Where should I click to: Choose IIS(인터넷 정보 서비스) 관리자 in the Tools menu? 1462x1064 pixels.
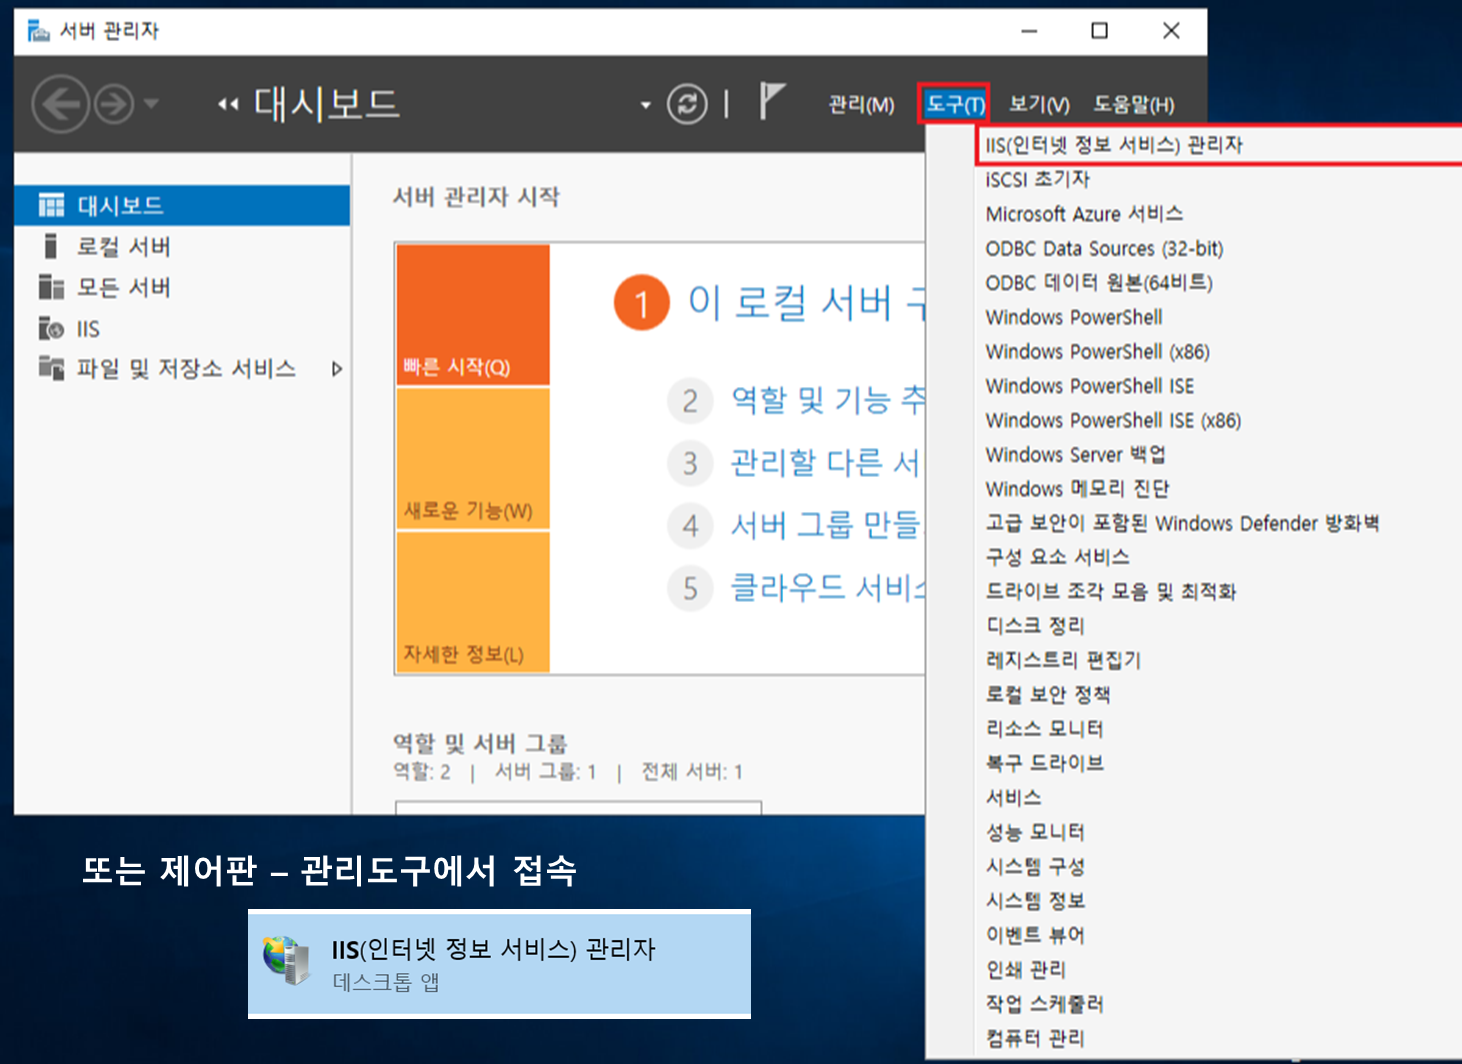click(x=1218, y=145)
